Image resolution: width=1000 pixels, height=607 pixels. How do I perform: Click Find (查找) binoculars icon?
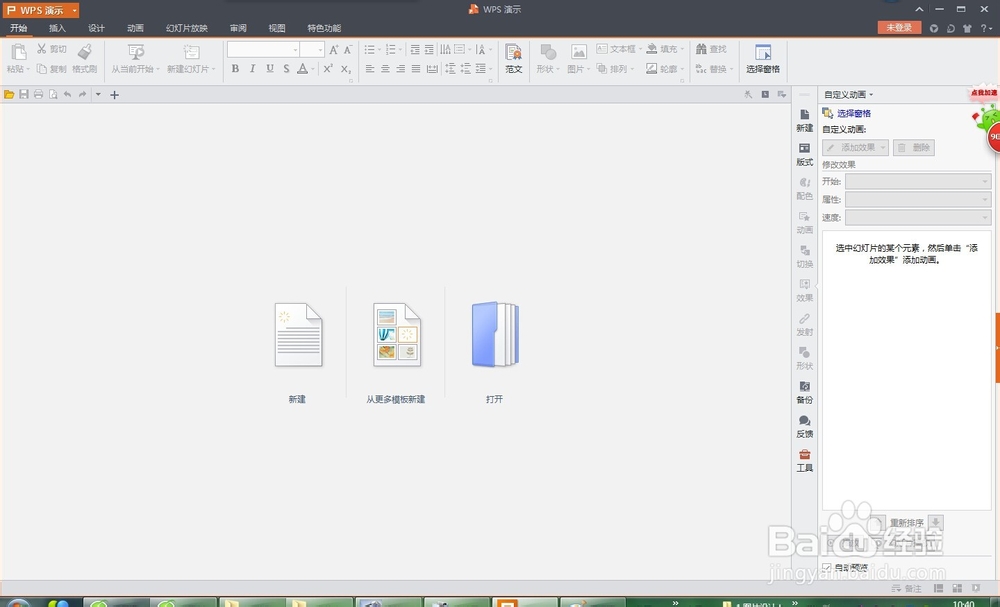click(x=702, y=49)
